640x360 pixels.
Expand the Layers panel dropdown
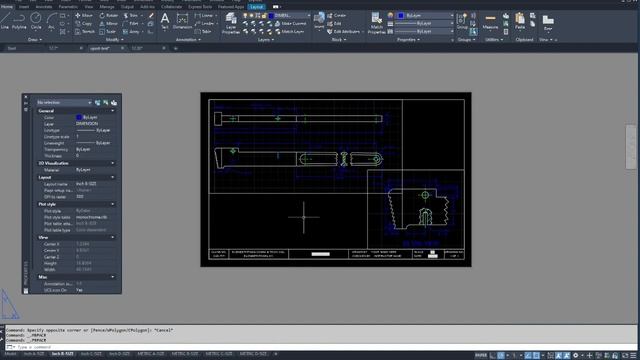(266, 40)
